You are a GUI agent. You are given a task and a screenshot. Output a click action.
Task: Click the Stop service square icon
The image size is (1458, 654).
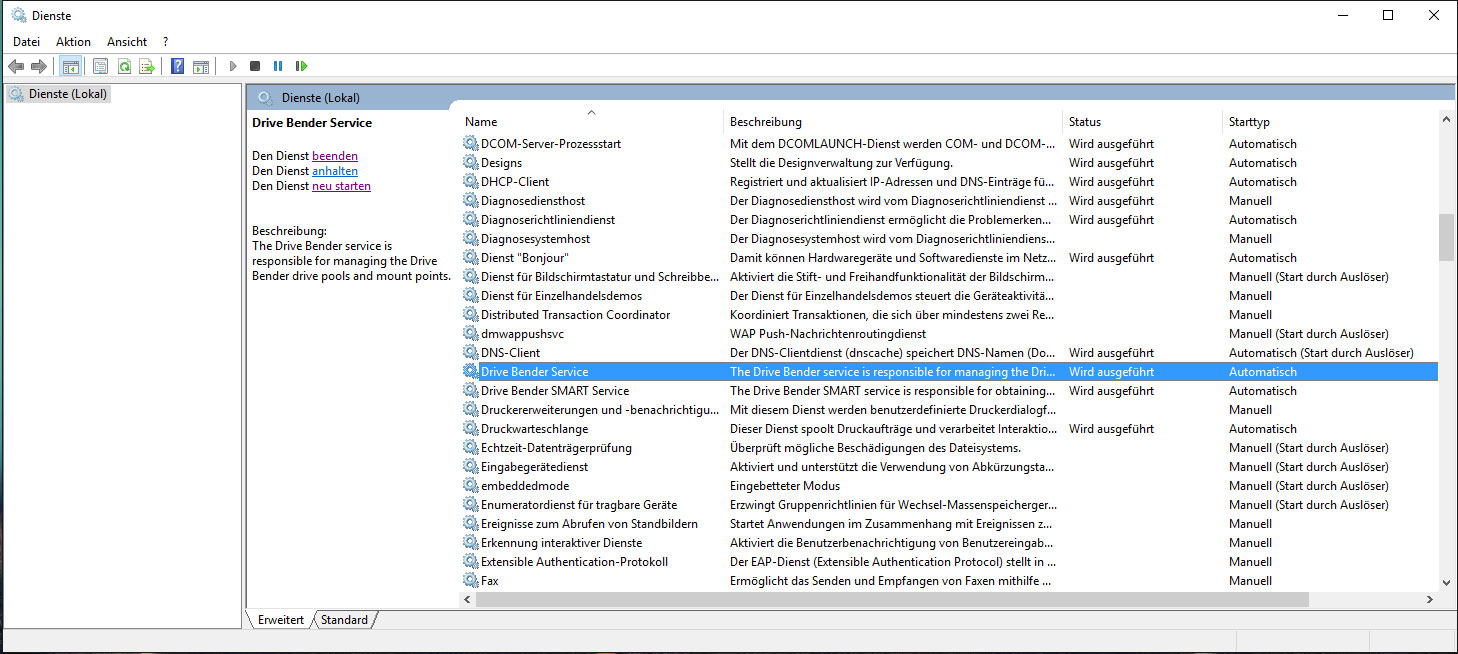click(x=255, y=66)
